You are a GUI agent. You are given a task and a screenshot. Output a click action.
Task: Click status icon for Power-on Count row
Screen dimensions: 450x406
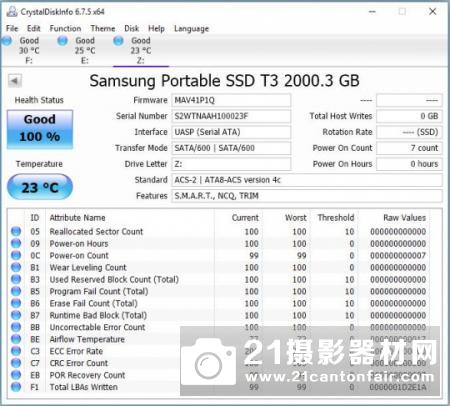click(16, 255)
